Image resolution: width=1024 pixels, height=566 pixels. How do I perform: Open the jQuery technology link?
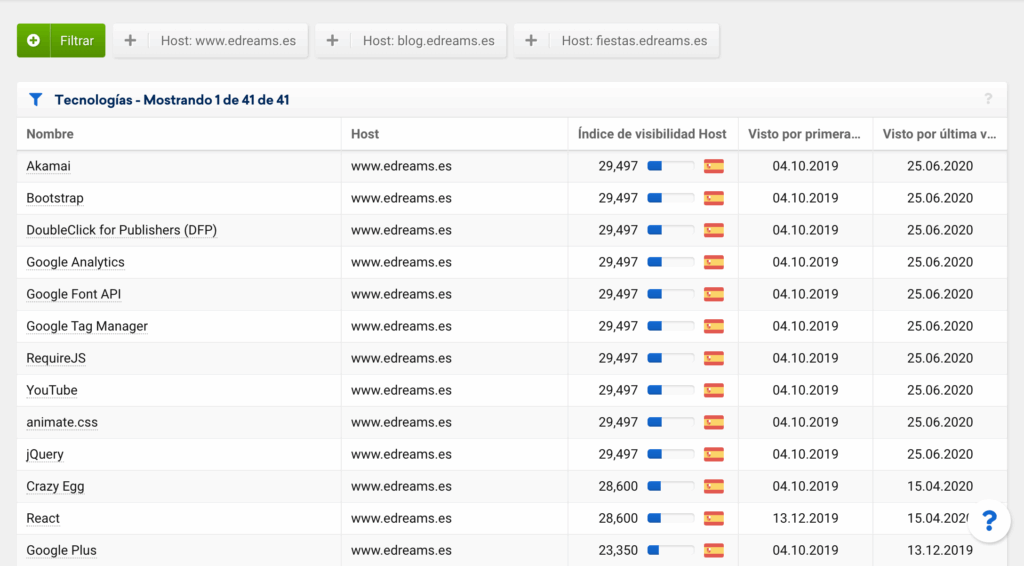point(44,454)
